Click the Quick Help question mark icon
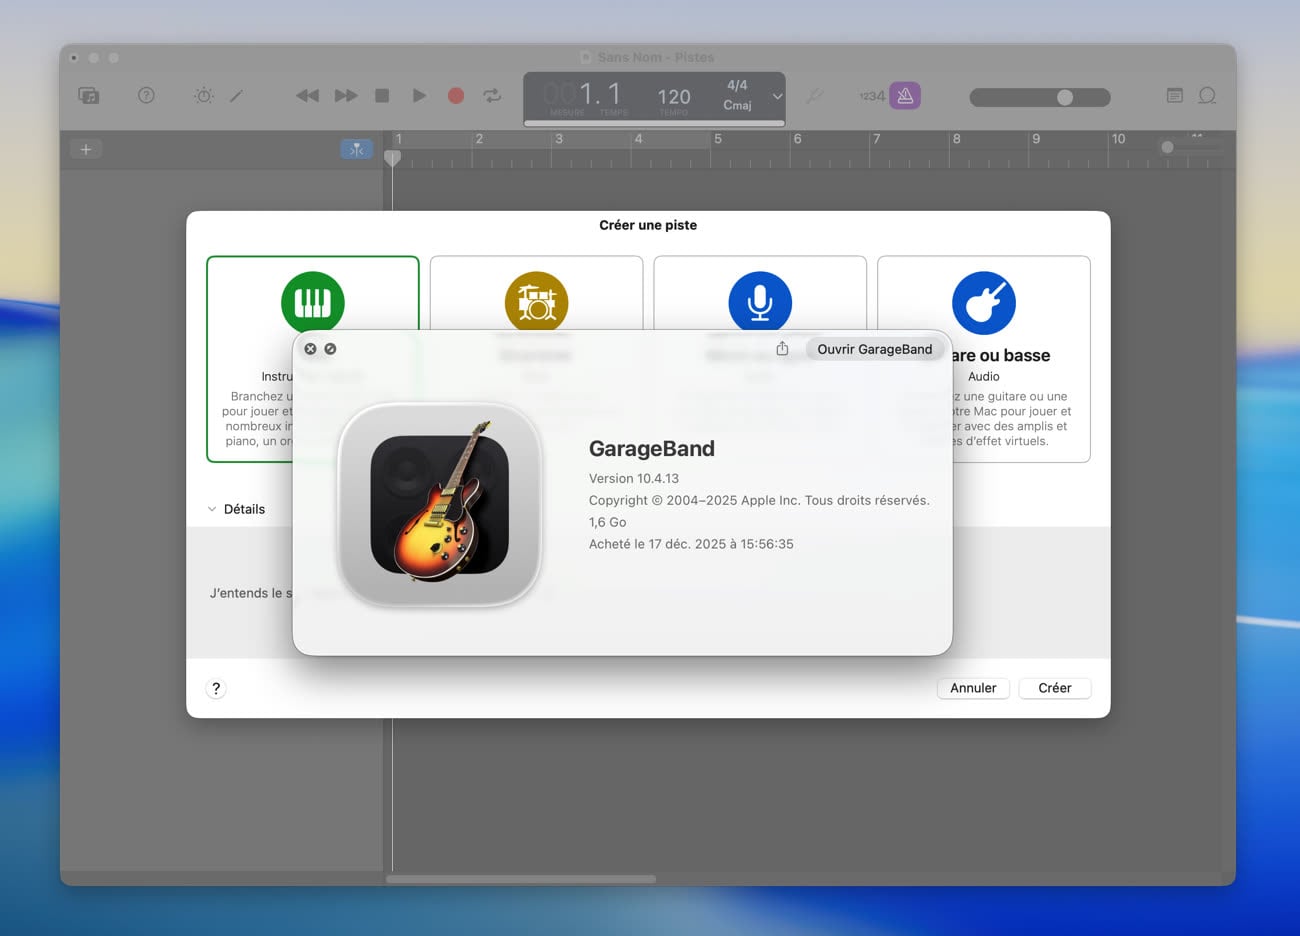This screenshot has width=1300, height=936. tap(146, 96)
